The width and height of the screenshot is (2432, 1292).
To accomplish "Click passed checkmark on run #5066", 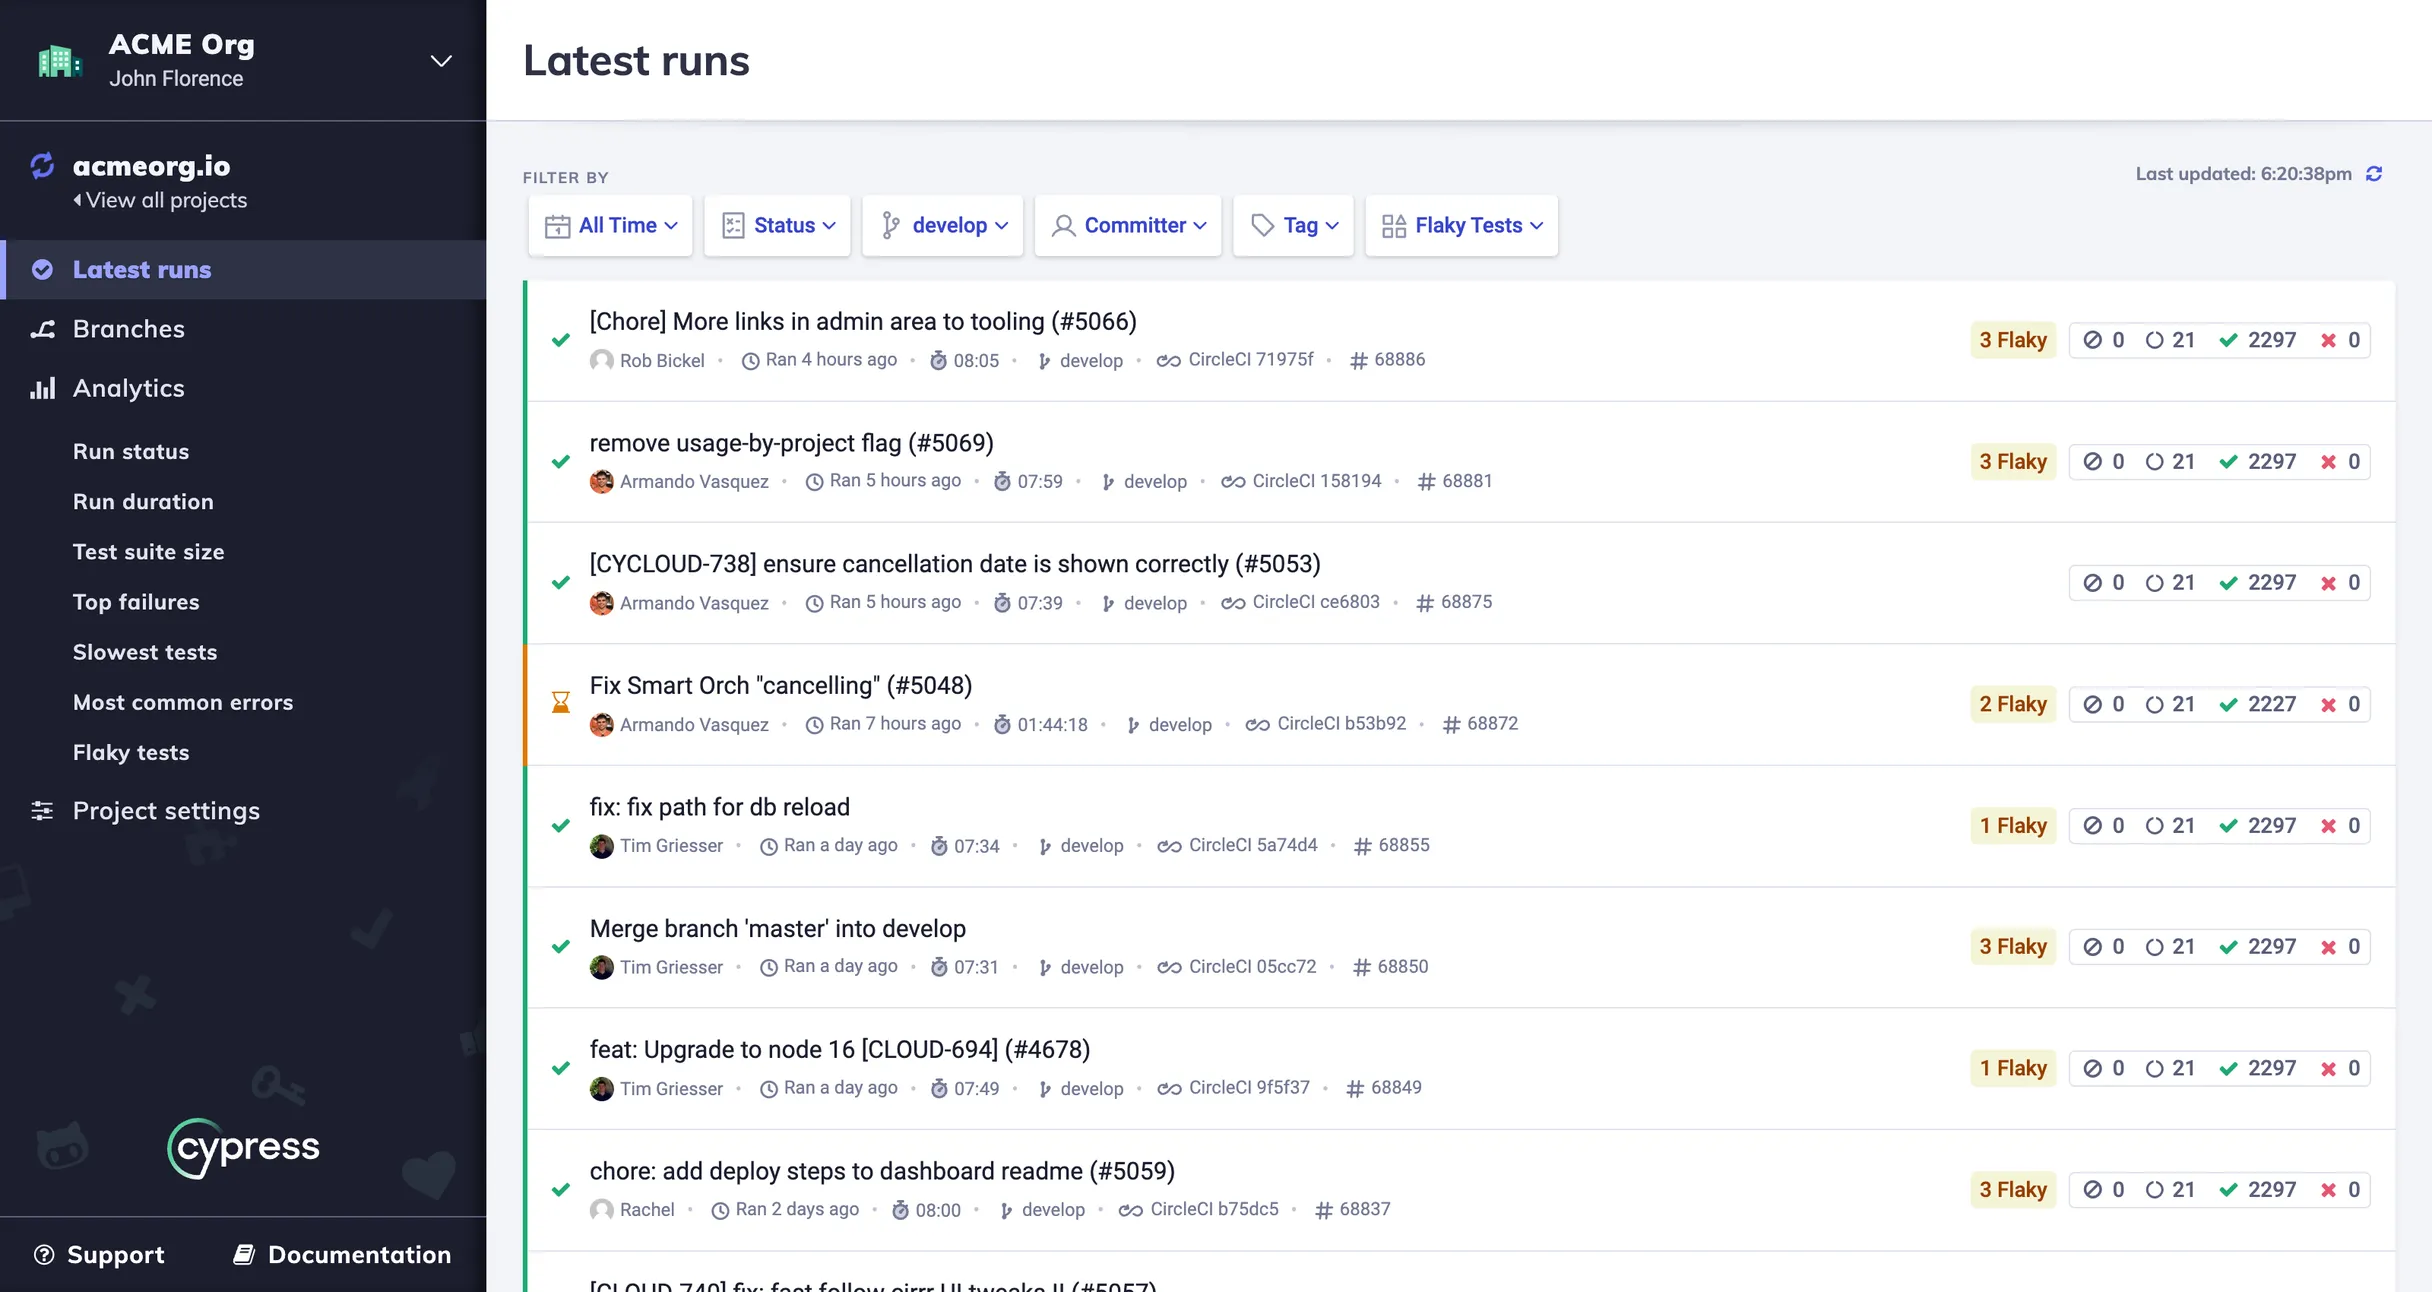I will click(x=561, y=340).
